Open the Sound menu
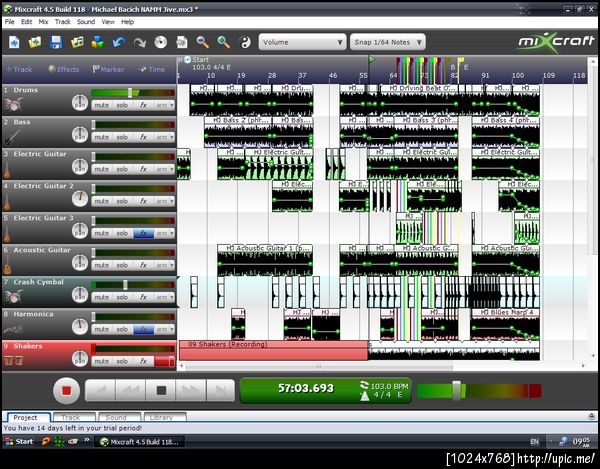The width and height of the screenshot is (600, 469). coord(86,22)
